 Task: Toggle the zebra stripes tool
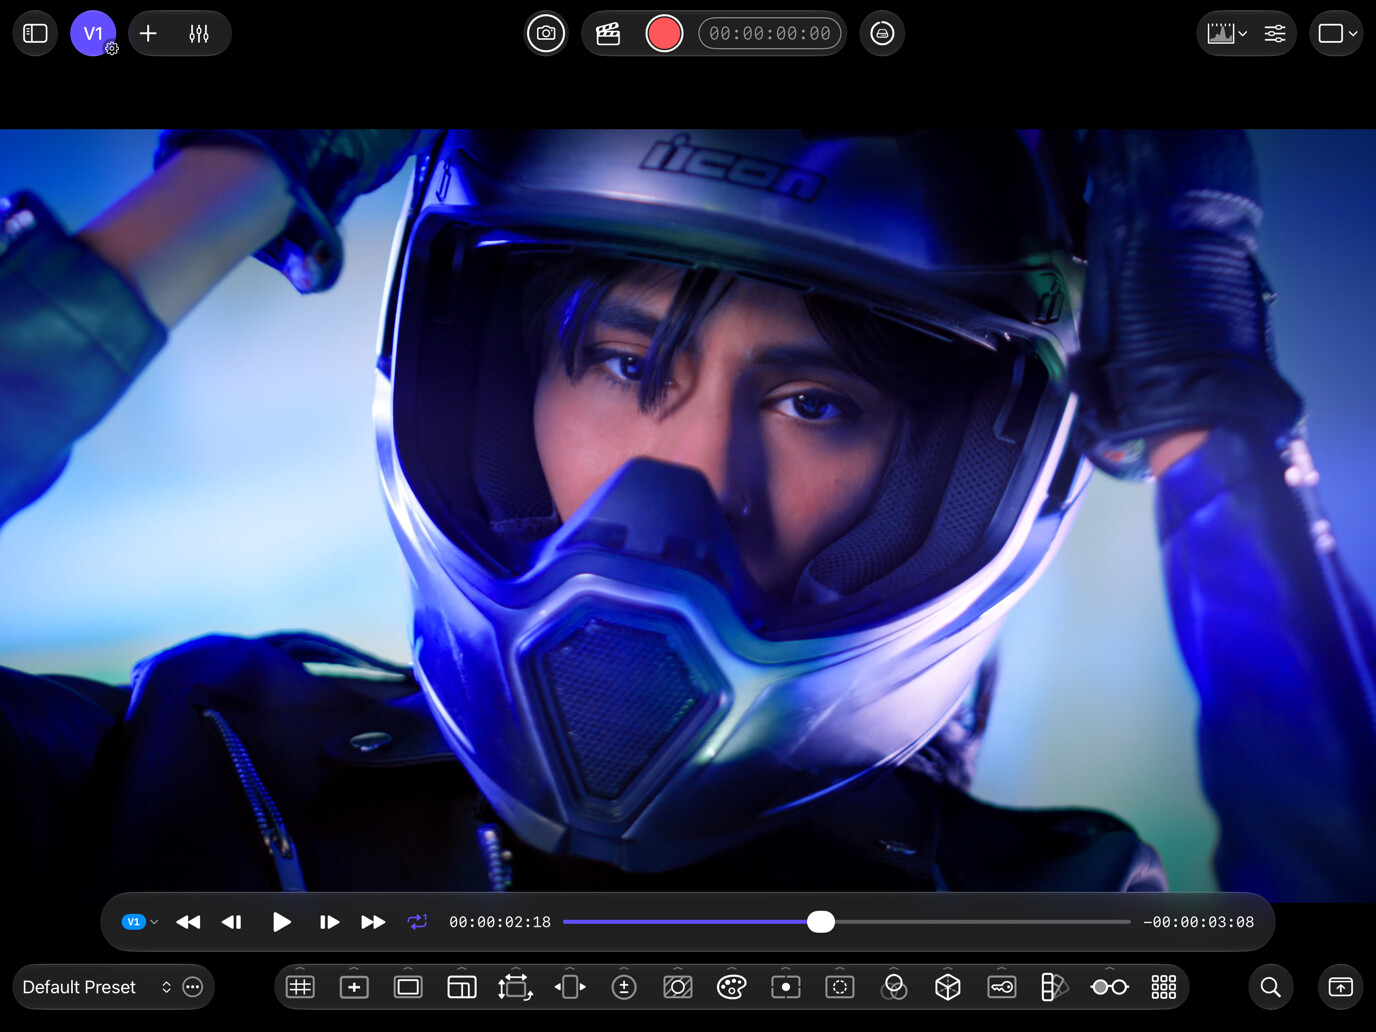coord(678,987)
